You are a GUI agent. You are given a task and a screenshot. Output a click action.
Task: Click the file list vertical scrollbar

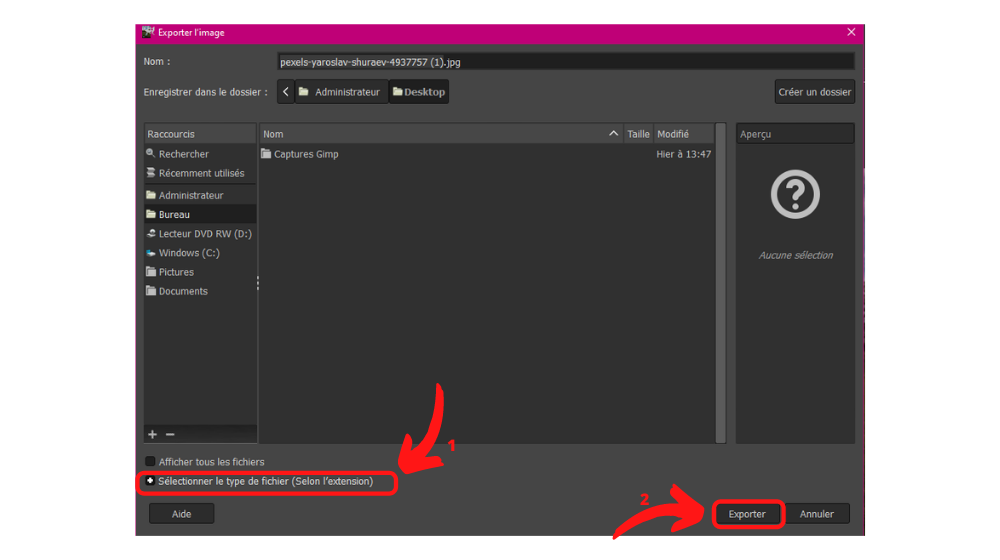click(721, 283)
